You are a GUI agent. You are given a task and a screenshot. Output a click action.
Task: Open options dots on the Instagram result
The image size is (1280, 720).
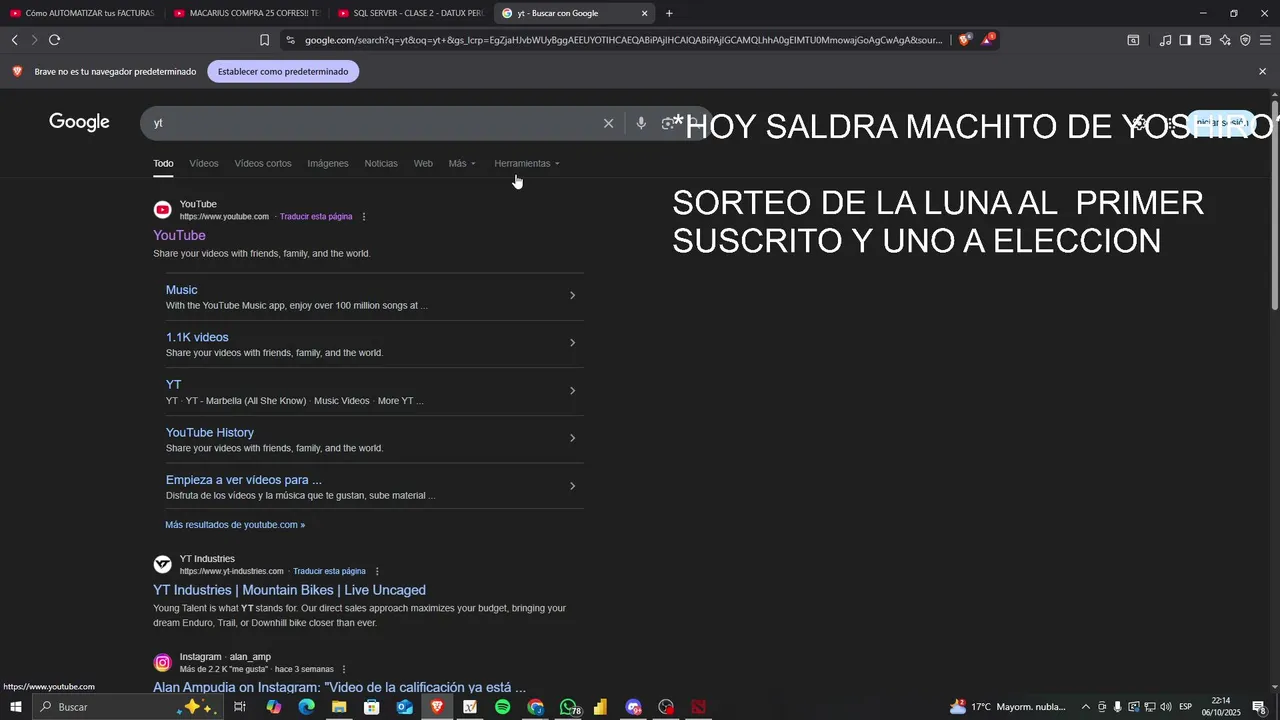tap(344, 669)
